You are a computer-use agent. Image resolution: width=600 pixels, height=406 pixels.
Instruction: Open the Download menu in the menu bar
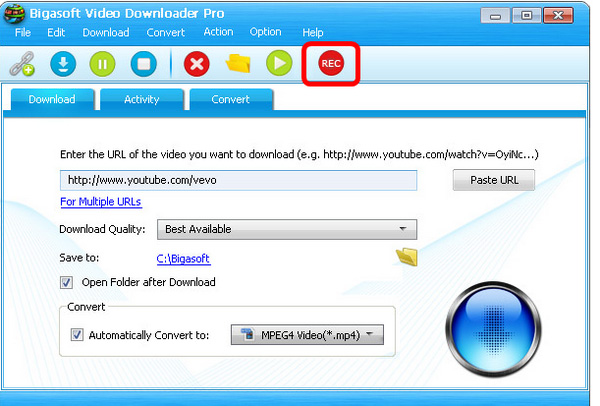tap(106, 33)
